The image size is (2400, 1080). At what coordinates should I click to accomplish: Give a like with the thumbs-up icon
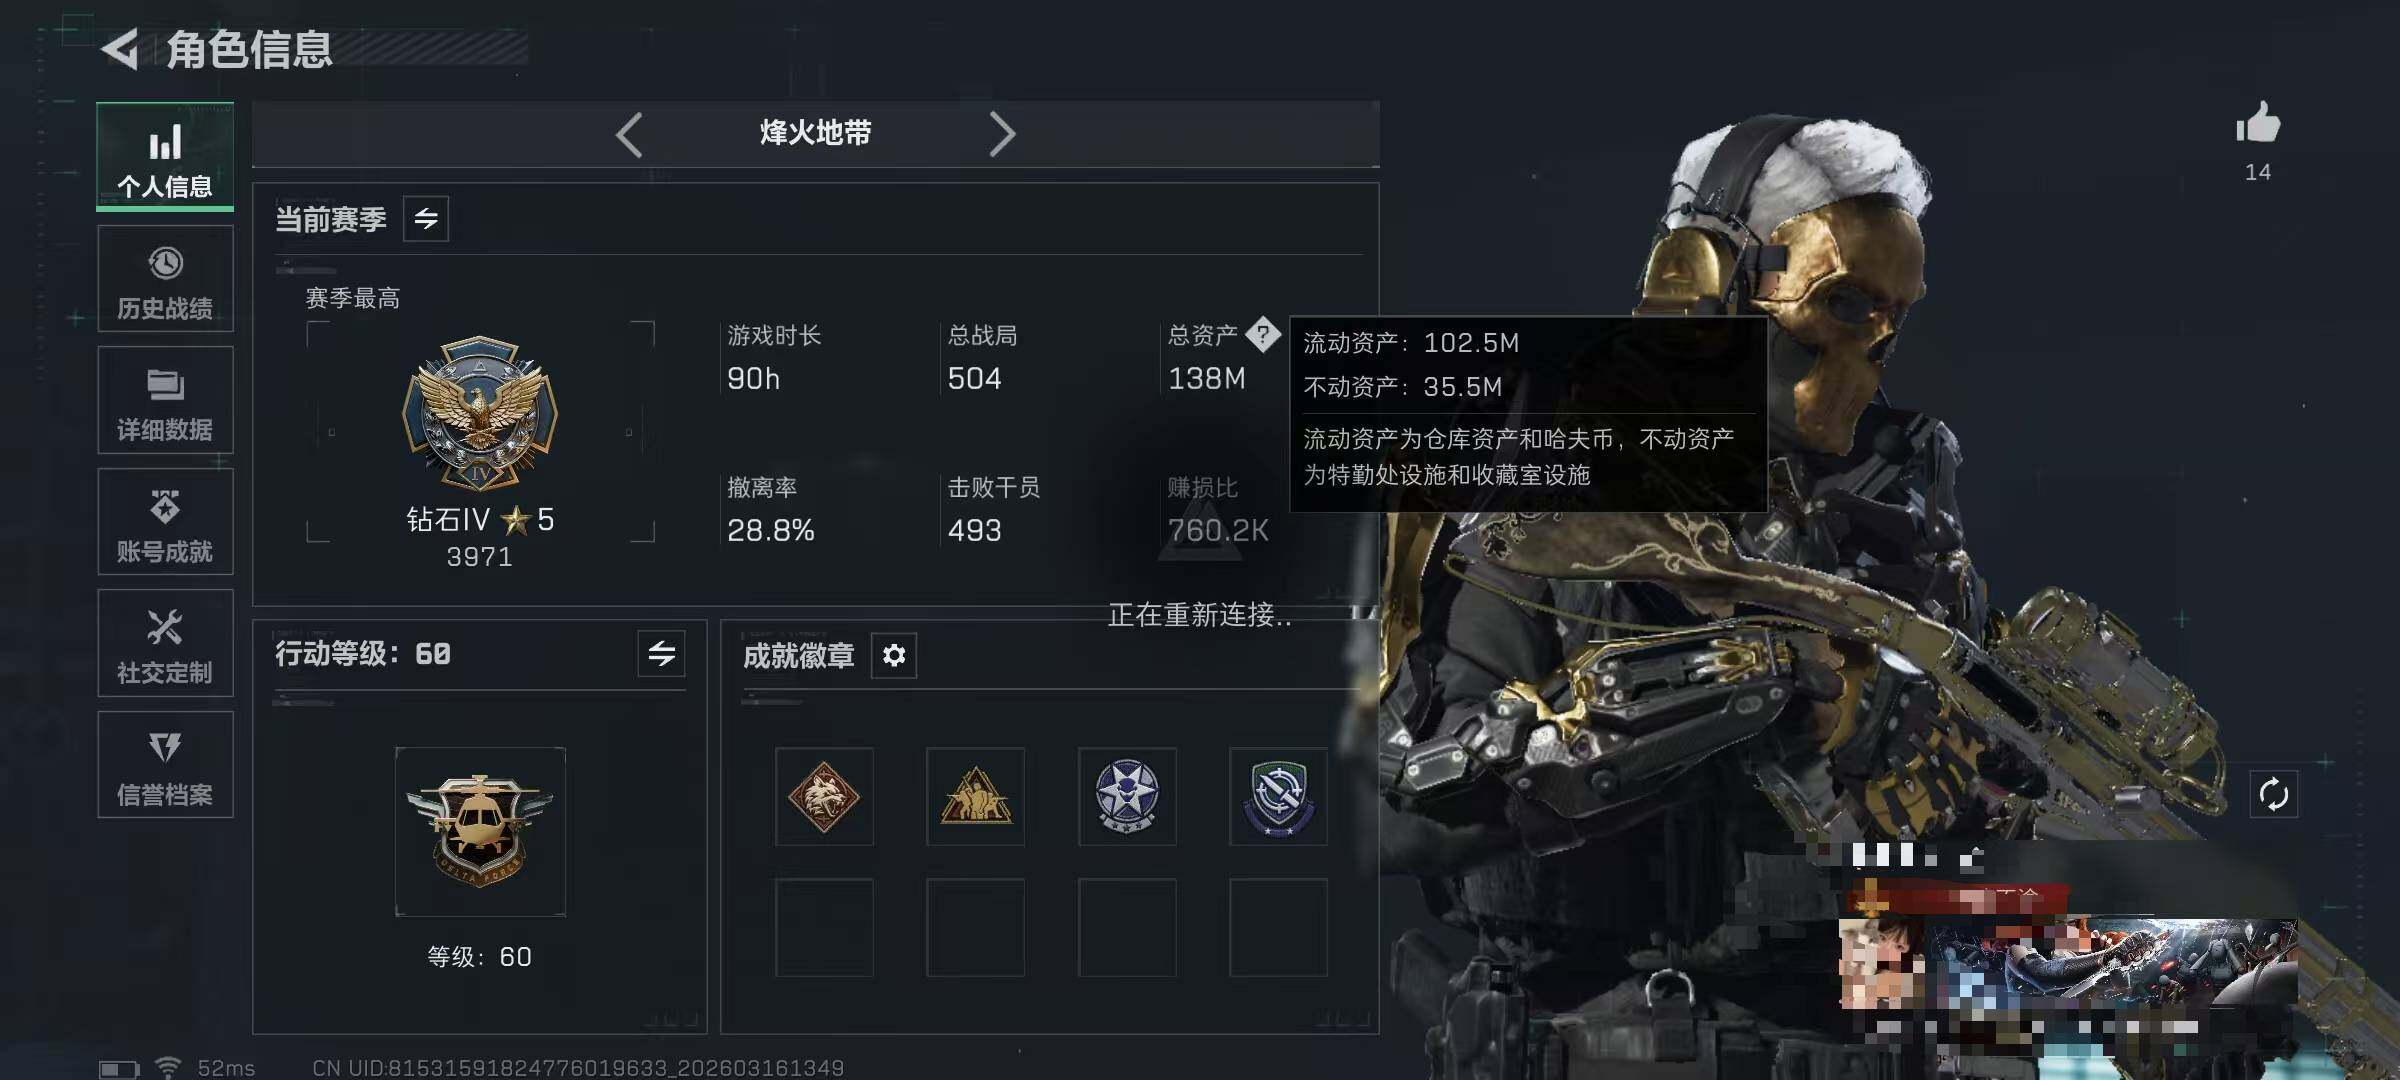pos(2258,123)
